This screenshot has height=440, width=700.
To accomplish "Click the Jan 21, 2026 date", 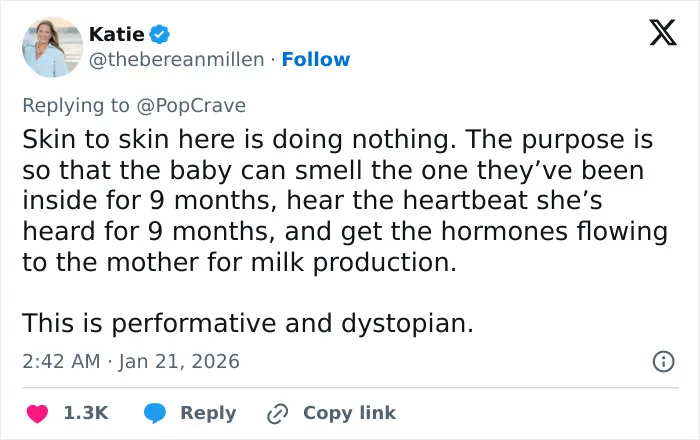I will point(179,361).
